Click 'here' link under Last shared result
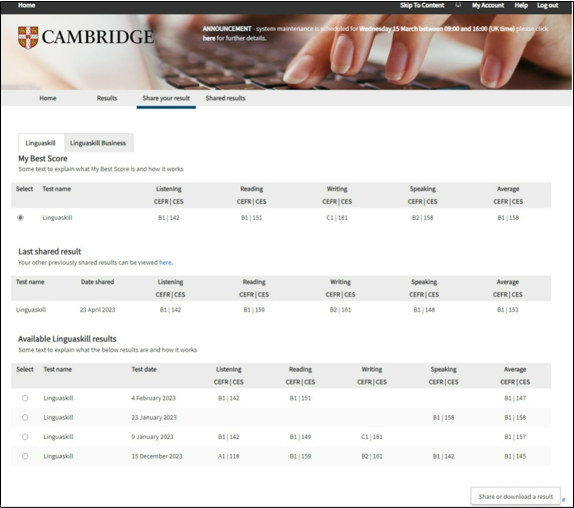This screenshot has width=574, height=508. 165,262
